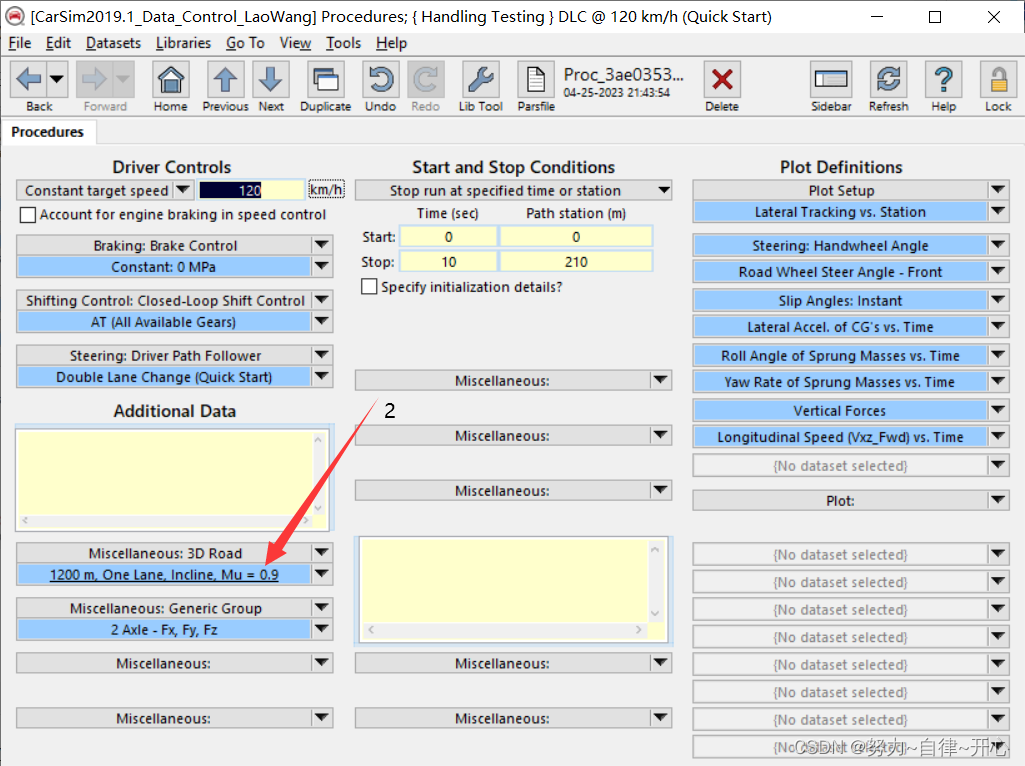Open the Libraries menu

coord(183,43)
